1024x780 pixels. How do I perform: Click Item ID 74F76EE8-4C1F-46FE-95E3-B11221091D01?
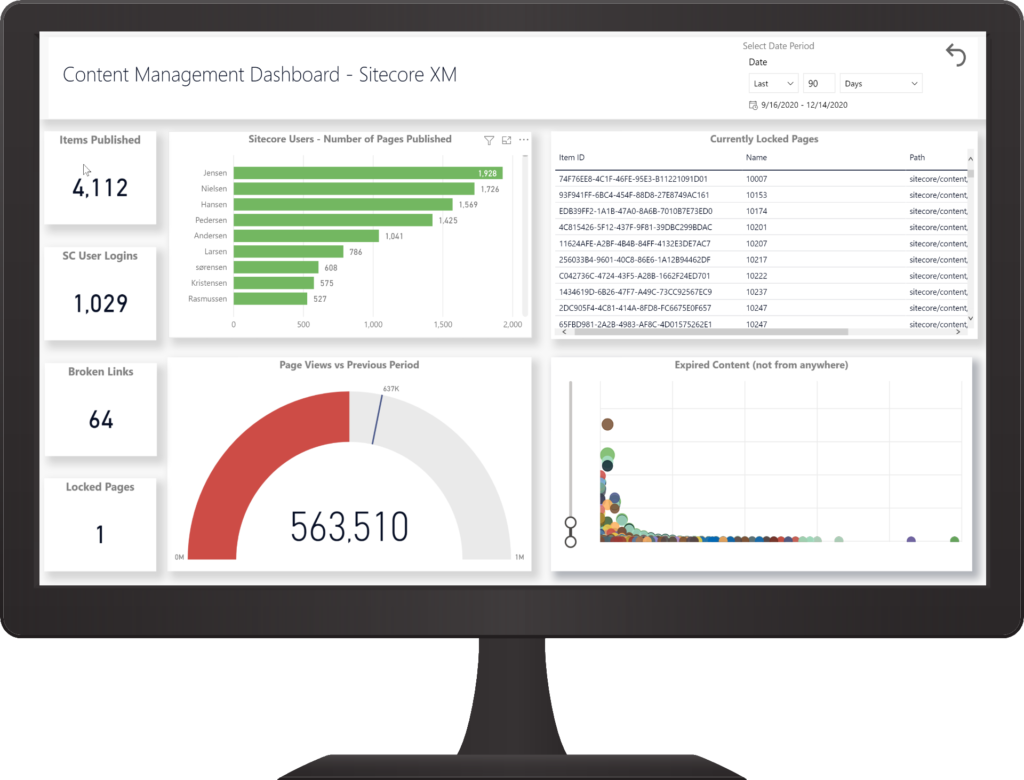pos(633,179)
